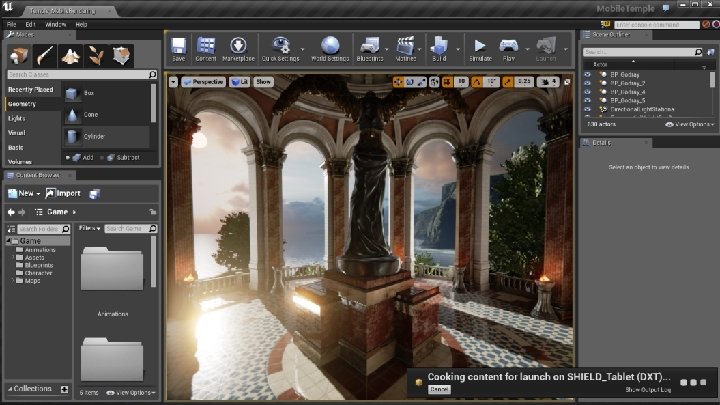The height and width of the screenshot is (405, 720).
Task: Select the Geometry category tab
Action: point(33,104)
